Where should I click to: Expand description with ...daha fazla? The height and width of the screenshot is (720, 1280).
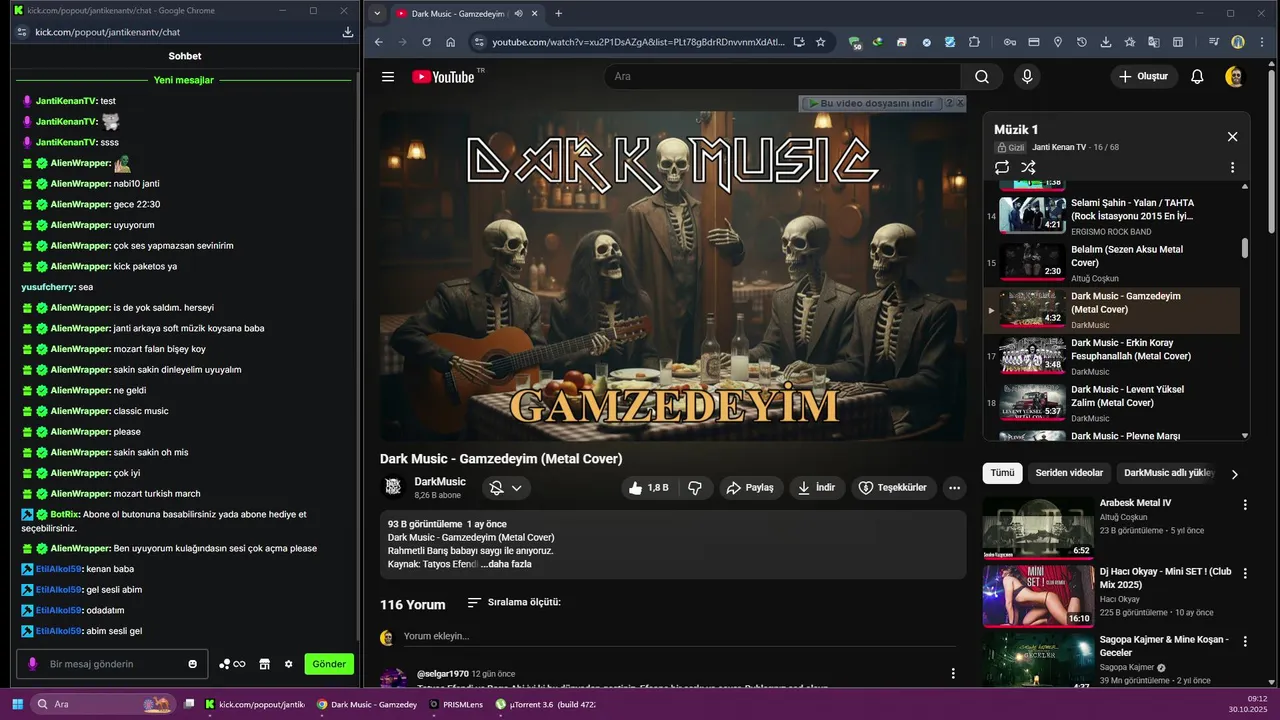[506, 564]
